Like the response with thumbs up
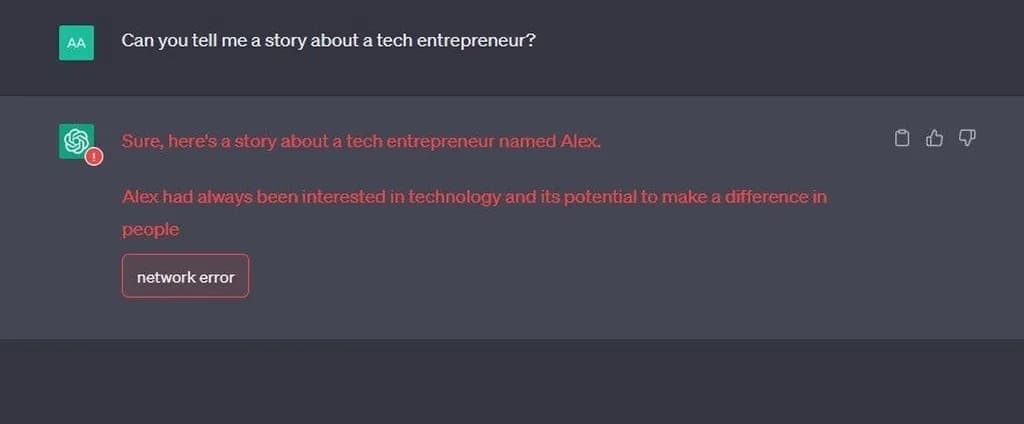This screenshot has width=1024, height=424. [934, 139]
